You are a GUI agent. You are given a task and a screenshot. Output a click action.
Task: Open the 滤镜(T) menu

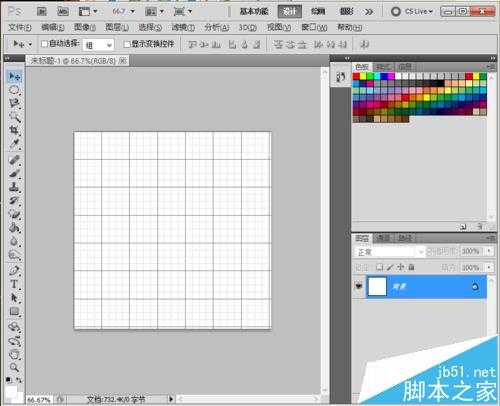(x=183, y=27)
